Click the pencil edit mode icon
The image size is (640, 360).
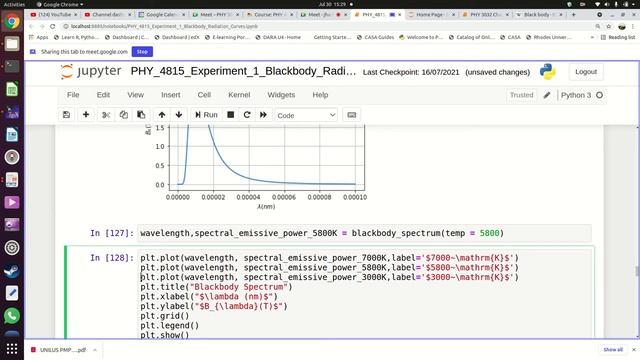547,95
